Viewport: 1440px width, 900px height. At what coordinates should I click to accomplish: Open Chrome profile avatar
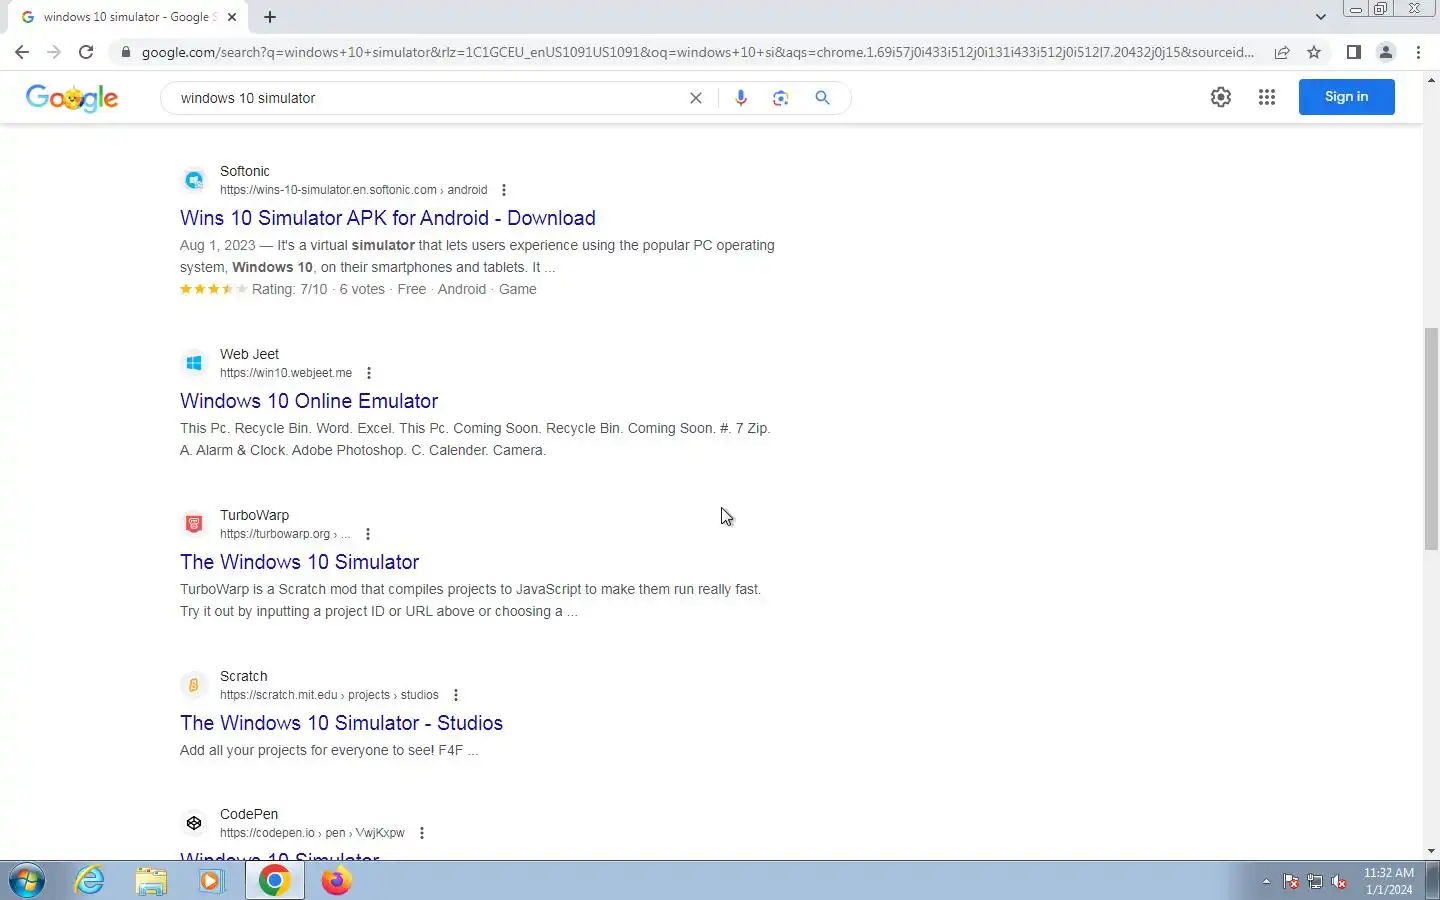[x=1386, y=52]
